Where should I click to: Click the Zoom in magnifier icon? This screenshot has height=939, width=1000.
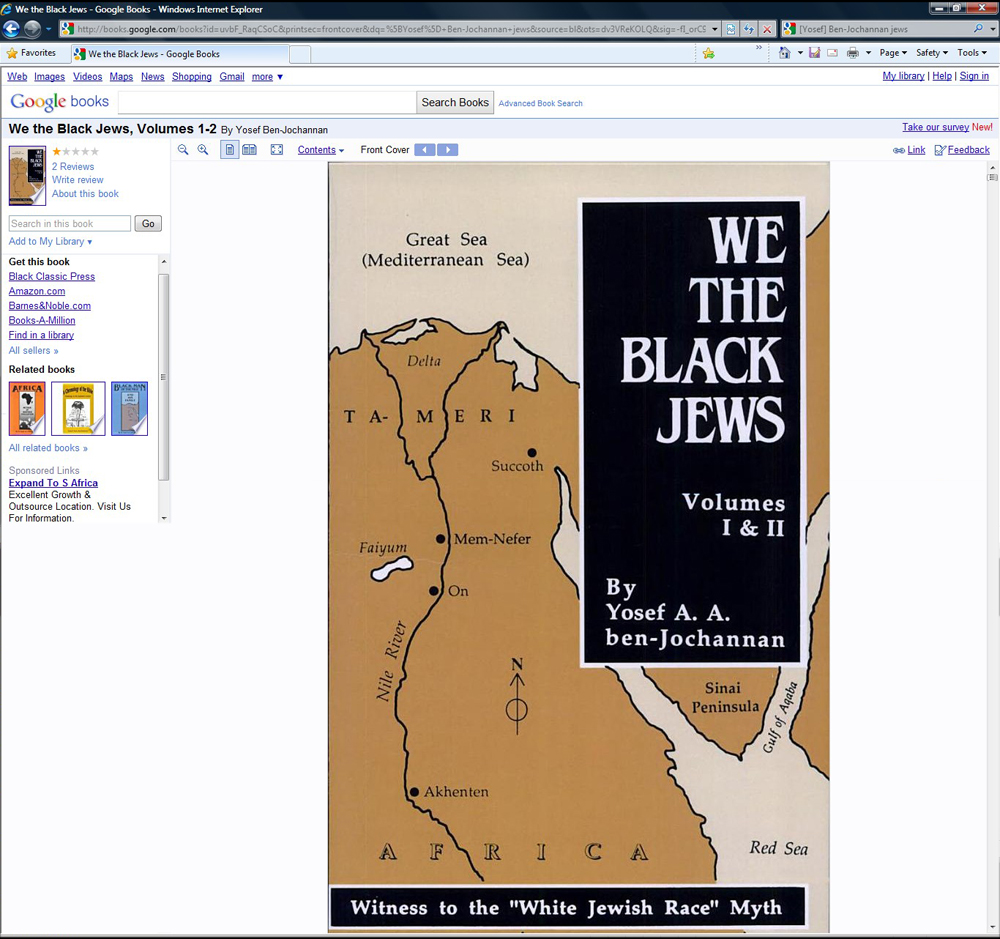pos(203,150)
